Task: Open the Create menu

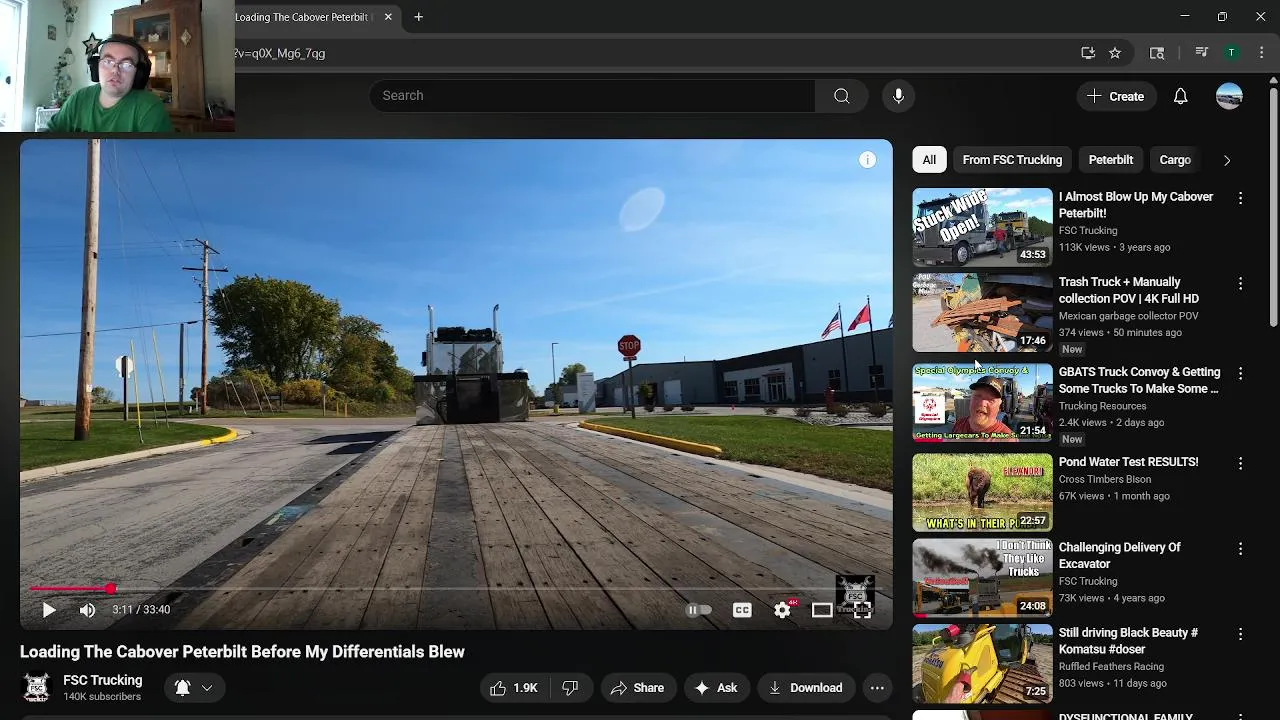Action: pos(1116,96)
